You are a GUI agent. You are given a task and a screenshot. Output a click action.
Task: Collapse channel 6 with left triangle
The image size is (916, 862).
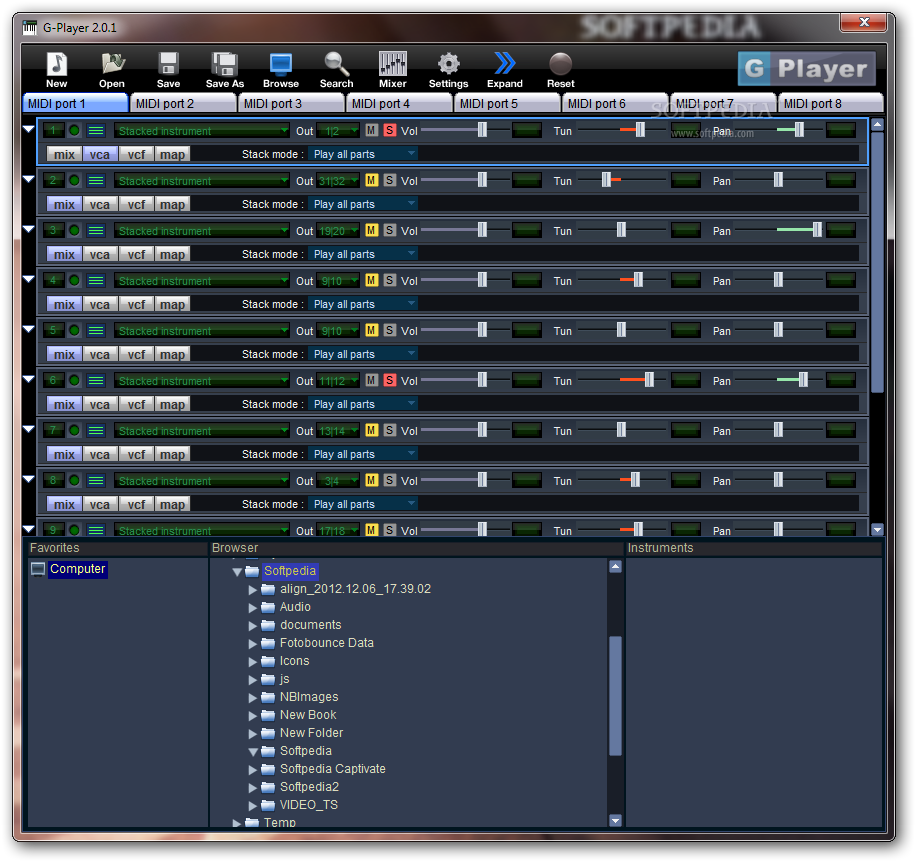point(29,379)
